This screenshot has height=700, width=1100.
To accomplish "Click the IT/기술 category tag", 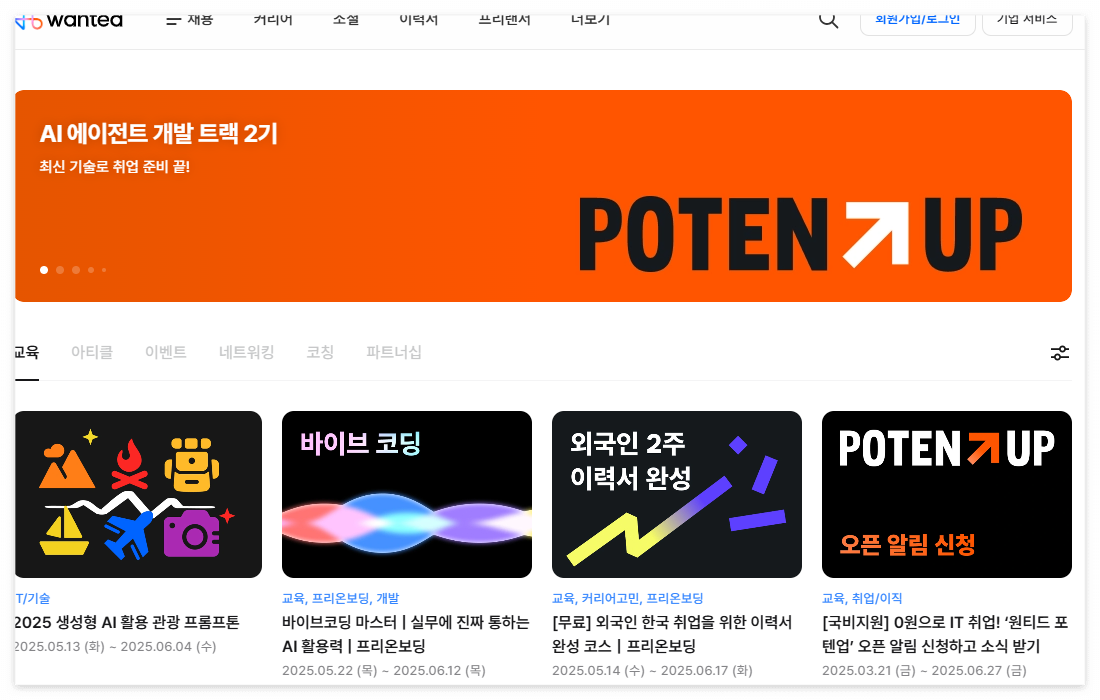I will point(32,598).
